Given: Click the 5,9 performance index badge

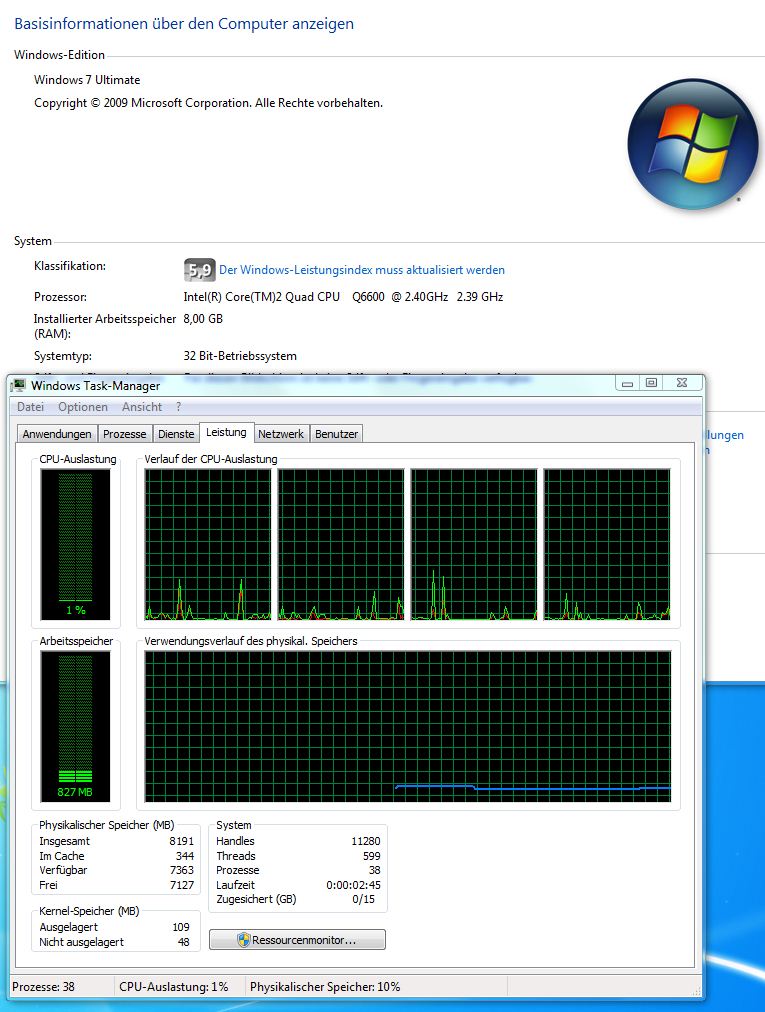Looking at the screenshot, I should pos(199,270).
